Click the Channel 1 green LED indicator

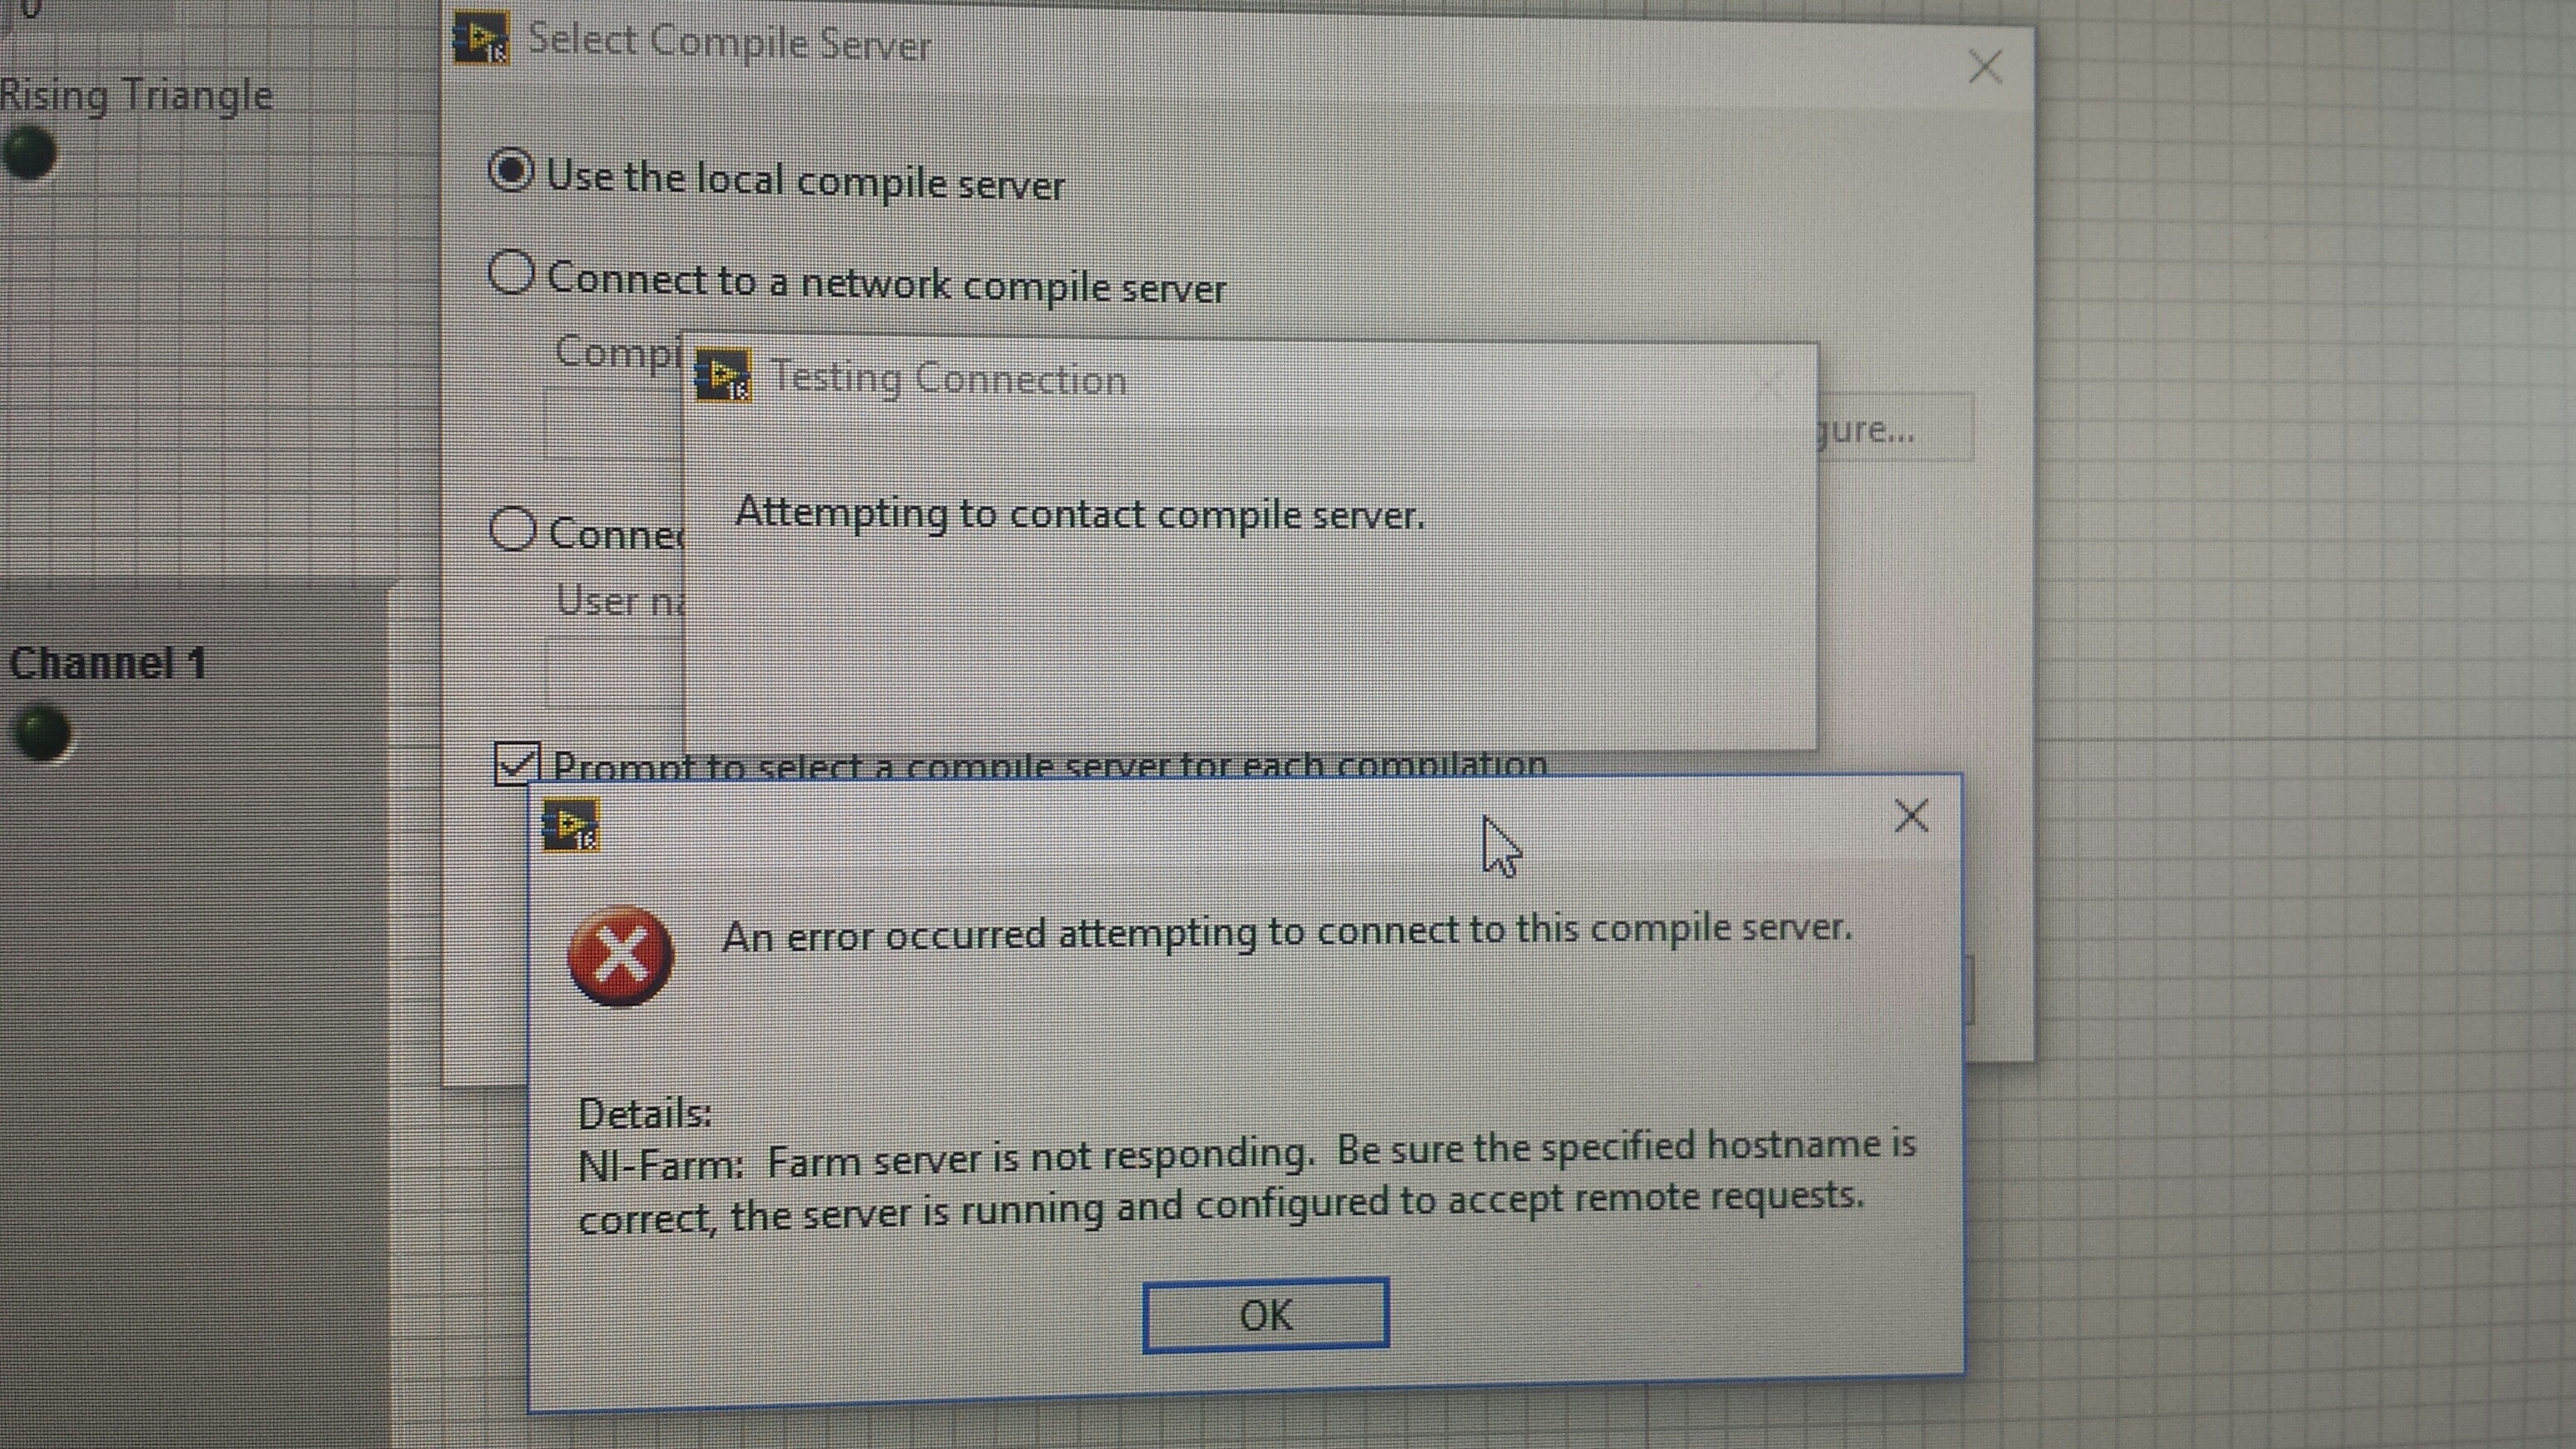(43, 733)
